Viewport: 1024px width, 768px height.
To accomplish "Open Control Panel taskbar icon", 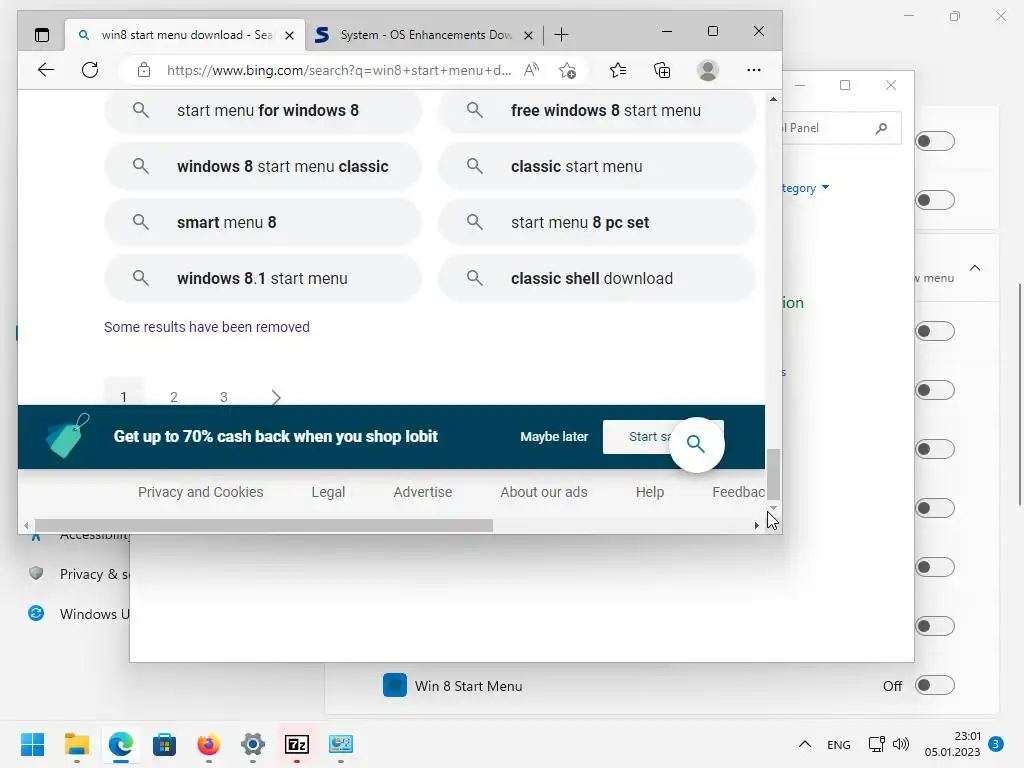I will pyautogui.click(x=341, y=744).
